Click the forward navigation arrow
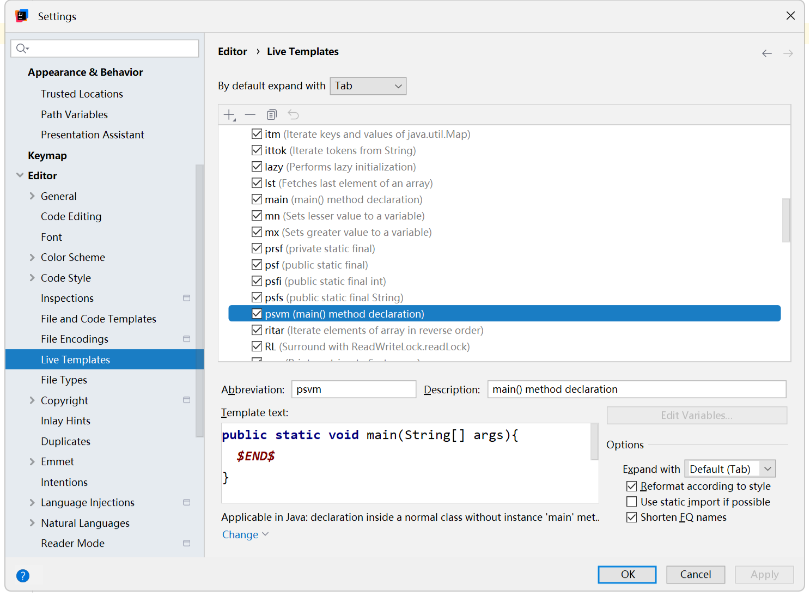Screen dimensions: 809x593 (788, 53)
